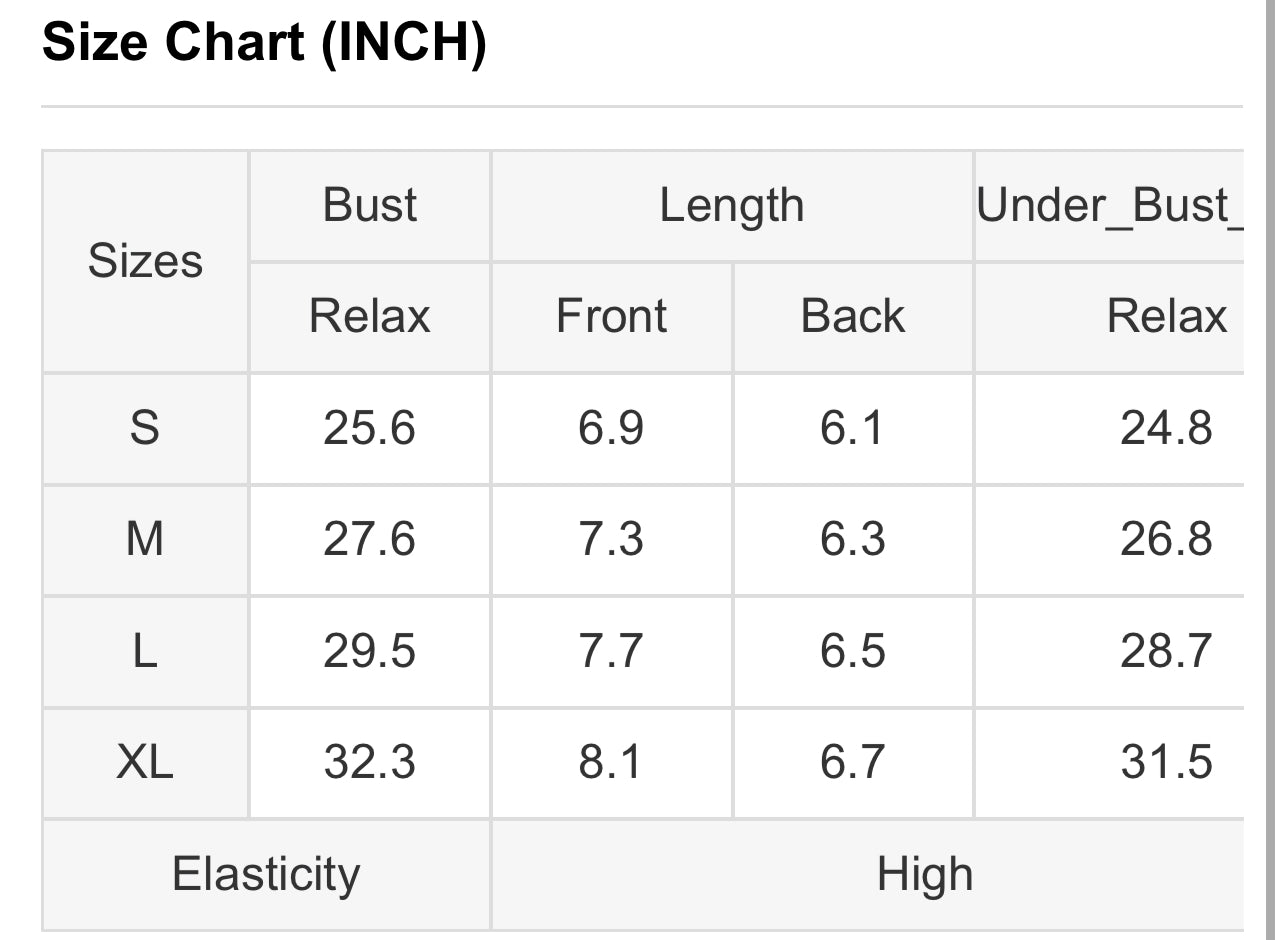Click the bust value 32.3

[x=369, y=764]
